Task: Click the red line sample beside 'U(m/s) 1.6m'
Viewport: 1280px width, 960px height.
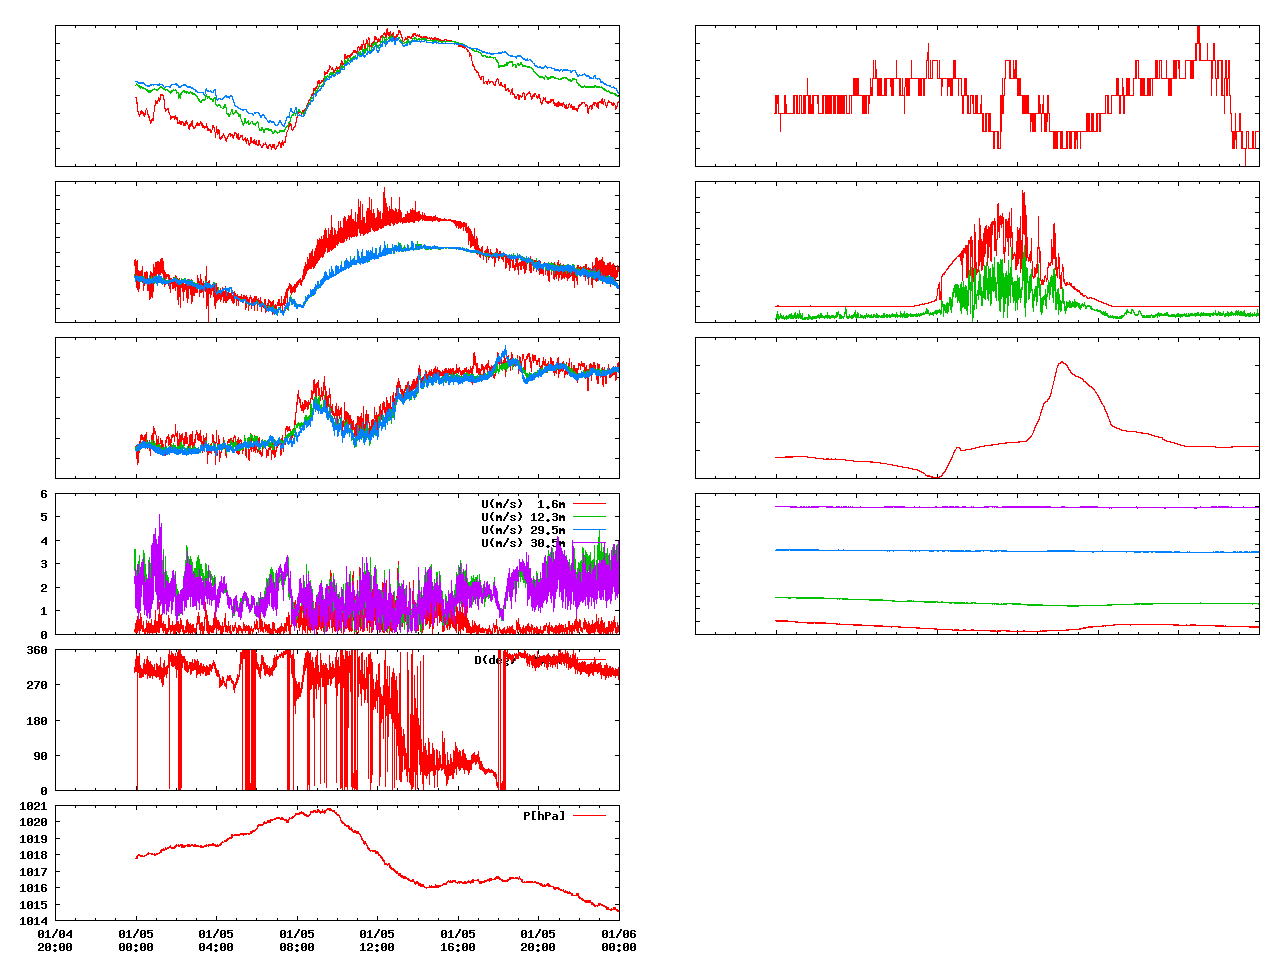Action: 589,504
